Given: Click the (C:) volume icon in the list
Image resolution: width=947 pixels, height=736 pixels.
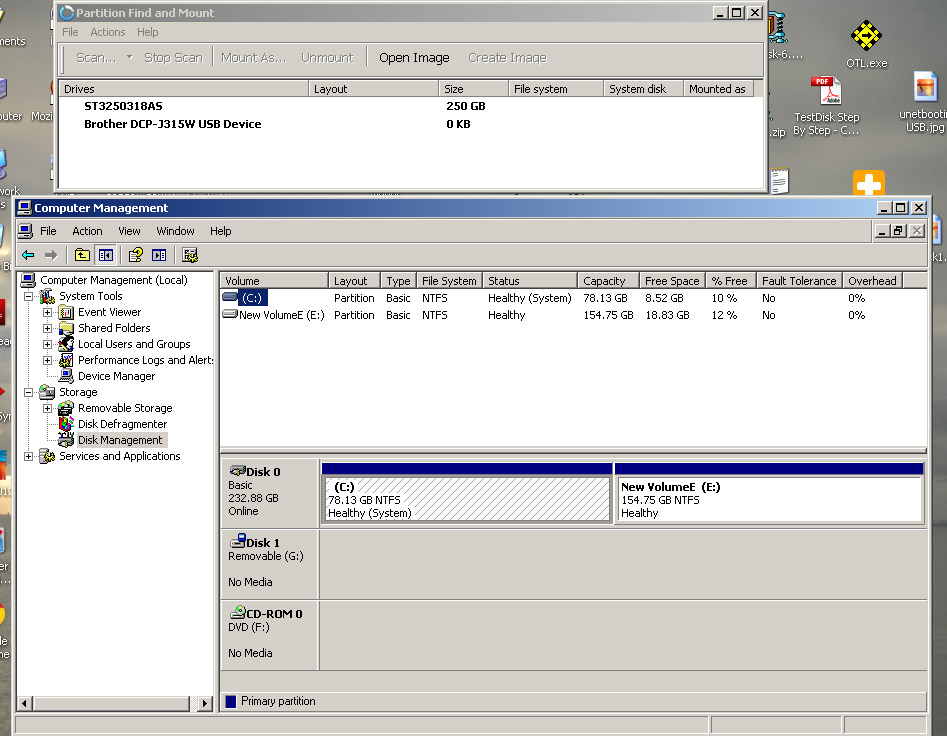Looking at the screenshot, I should click(230, 296).
